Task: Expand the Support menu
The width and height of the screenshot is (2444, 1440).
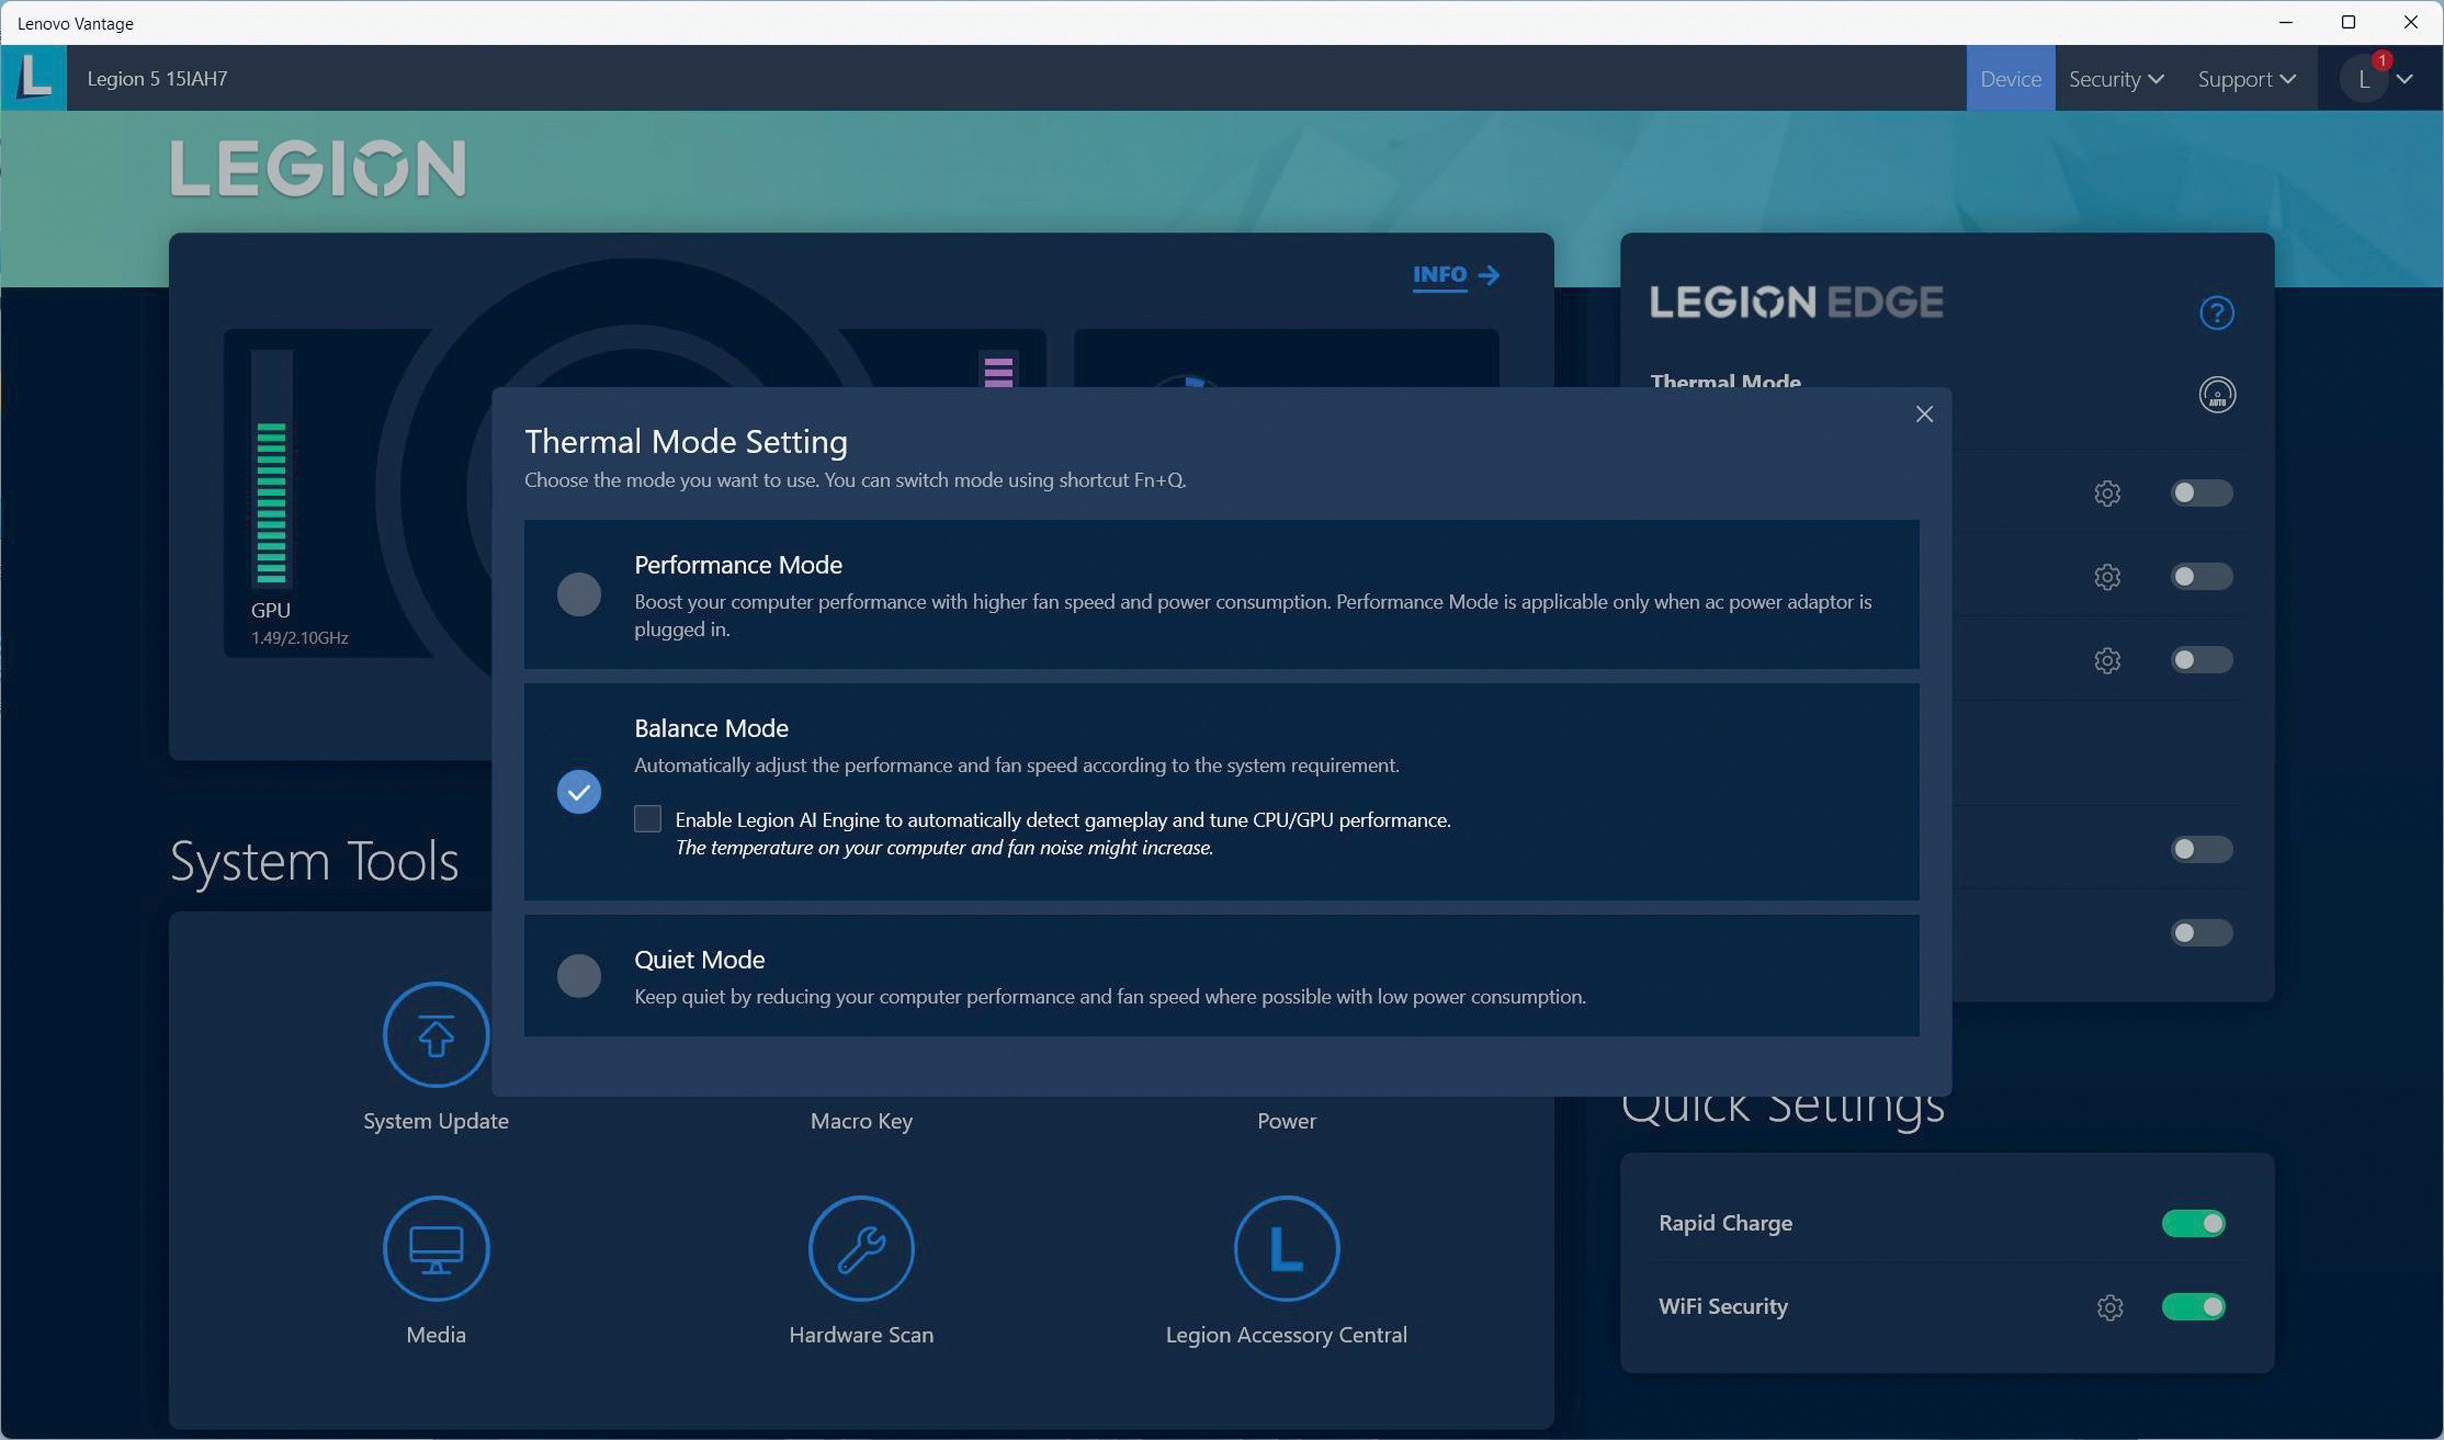Action: pos(2246,78)
